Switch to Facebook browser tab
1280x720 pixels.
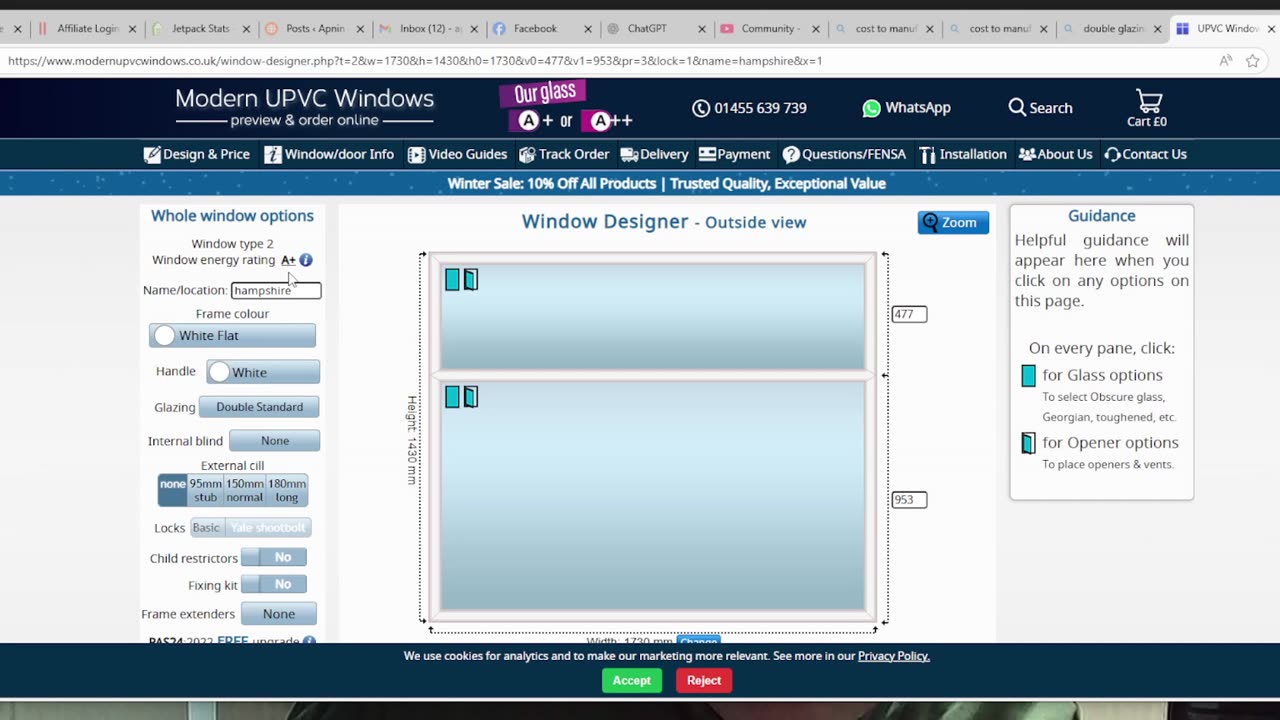coord(542,29)
